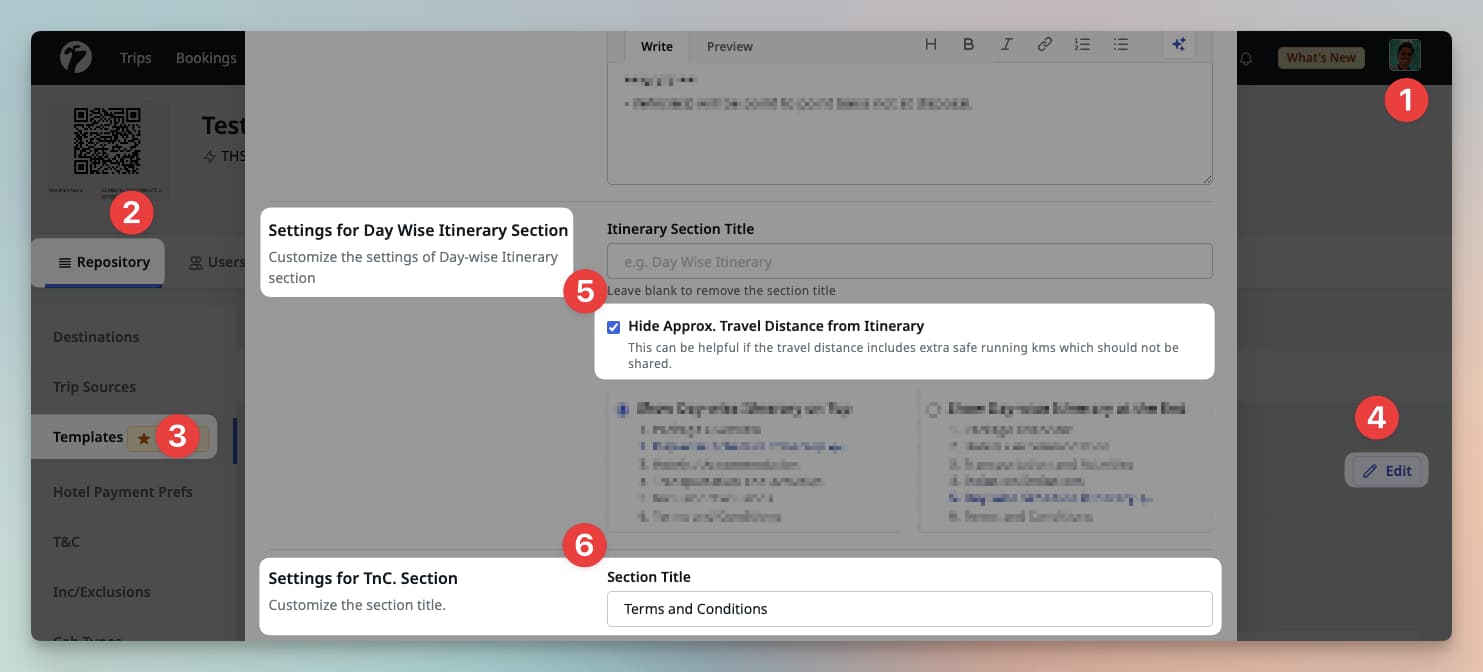The width and height of the screenshot is (1483, 672).
Task: Click the Edit button
Action: coord(1387,471)
